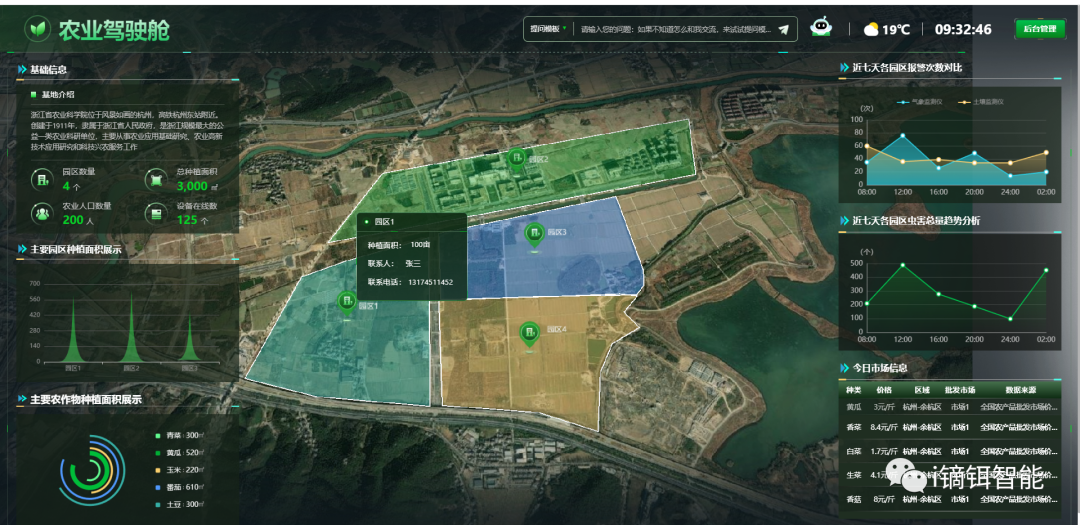Click the 设备在线数 device icon

(x=156, y=213)
